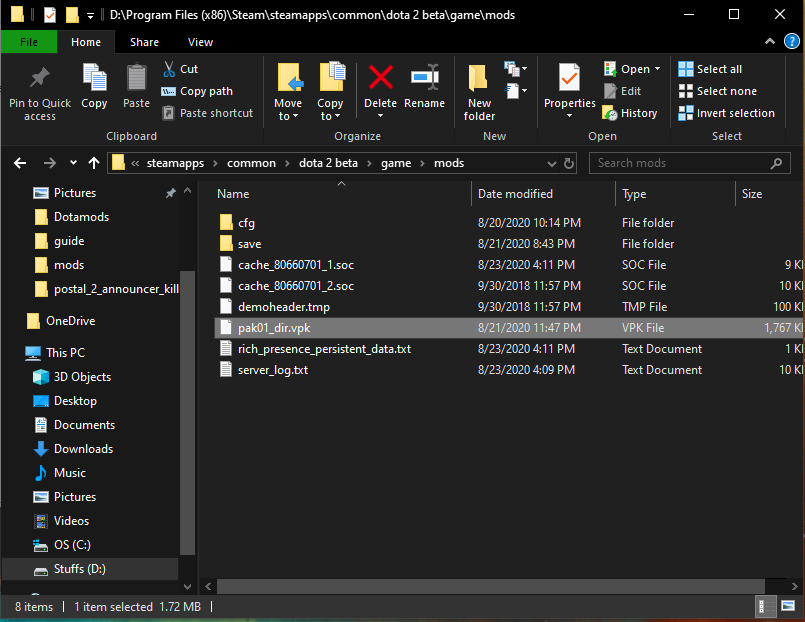Image resolution: width=805 pixels, height=622 pixels.
Task: Click the Search mods field
Action: pos(689,163)
